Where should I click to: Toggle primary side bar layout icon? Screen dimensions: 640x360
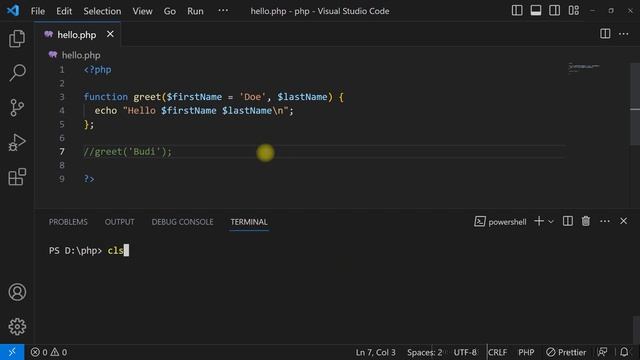(x=517, y=11)
